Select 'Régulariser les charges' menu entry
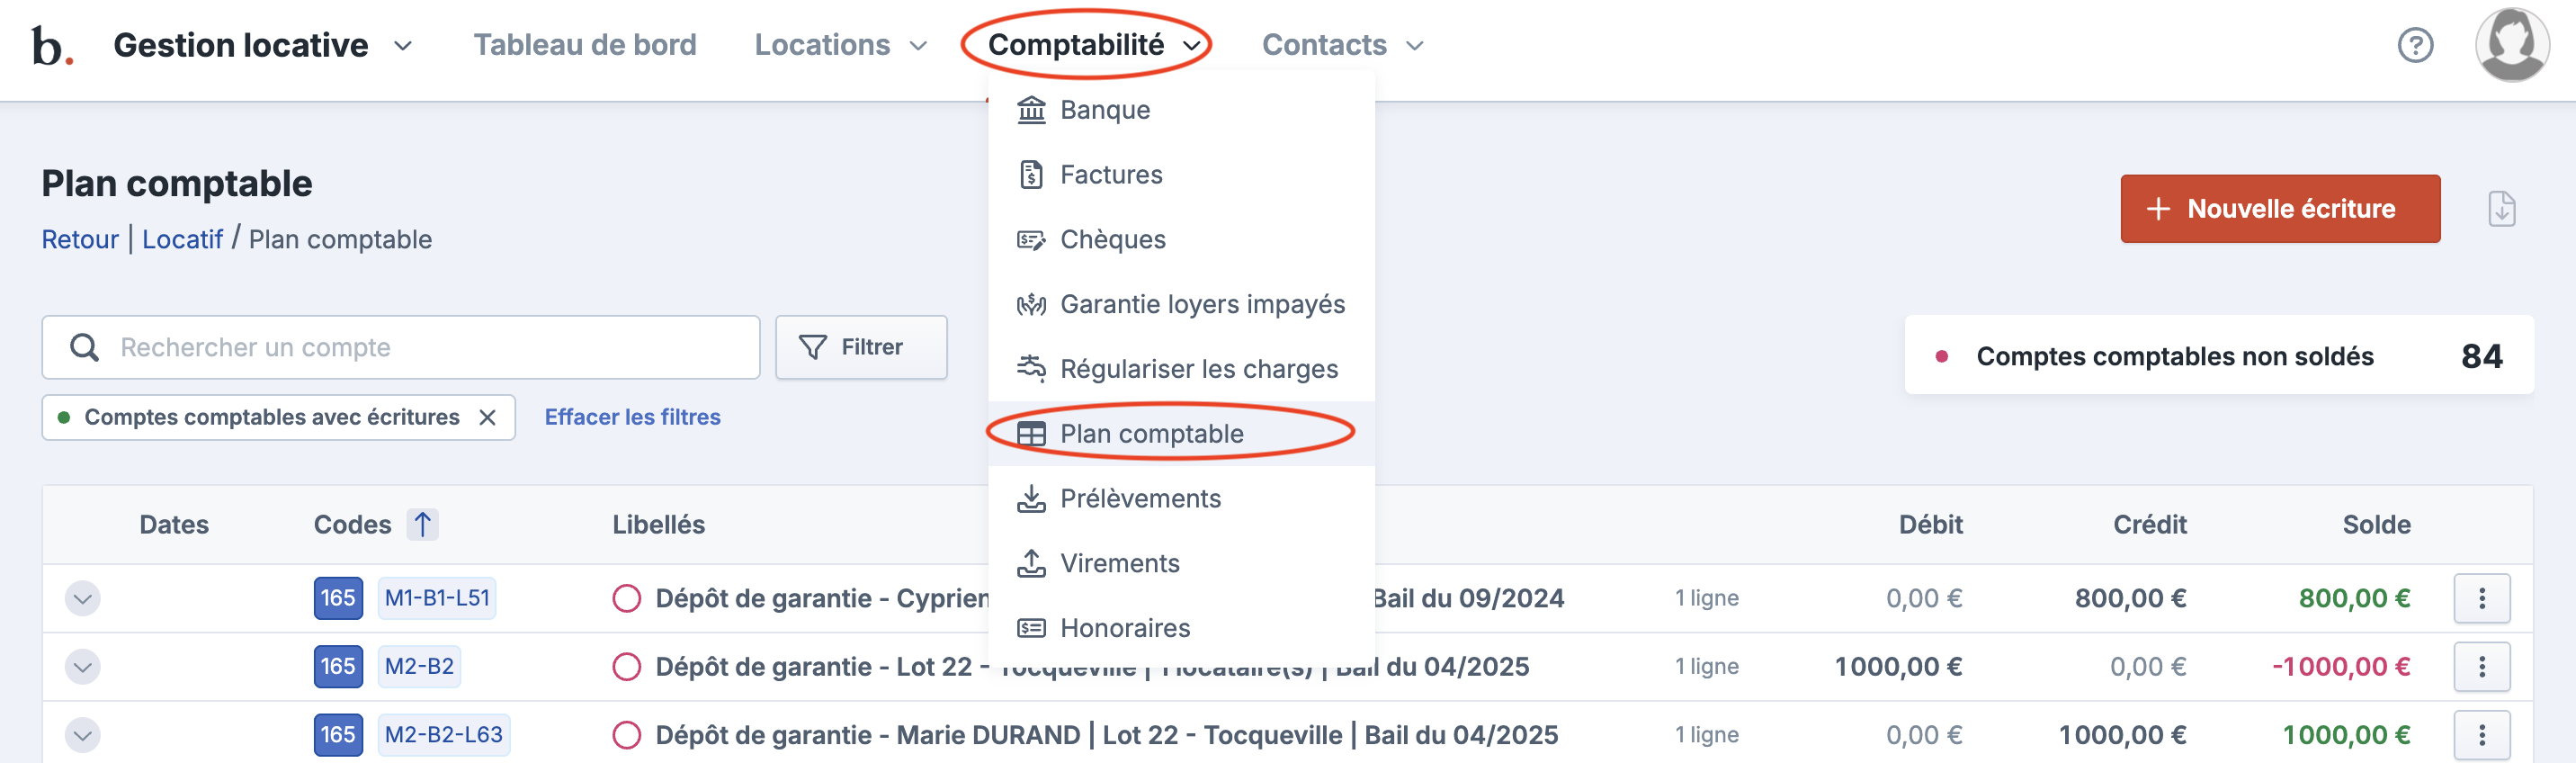The image size is (2576, 763). 1198,369
